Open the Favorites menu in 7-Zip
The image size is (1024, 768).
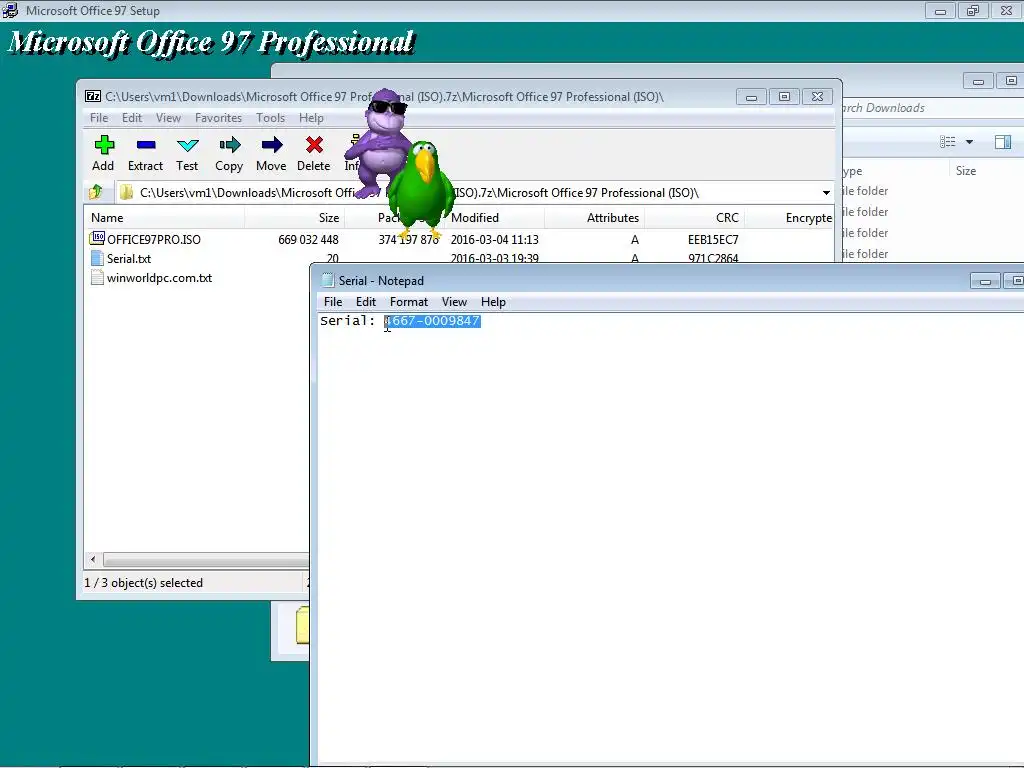pos(218,118)
